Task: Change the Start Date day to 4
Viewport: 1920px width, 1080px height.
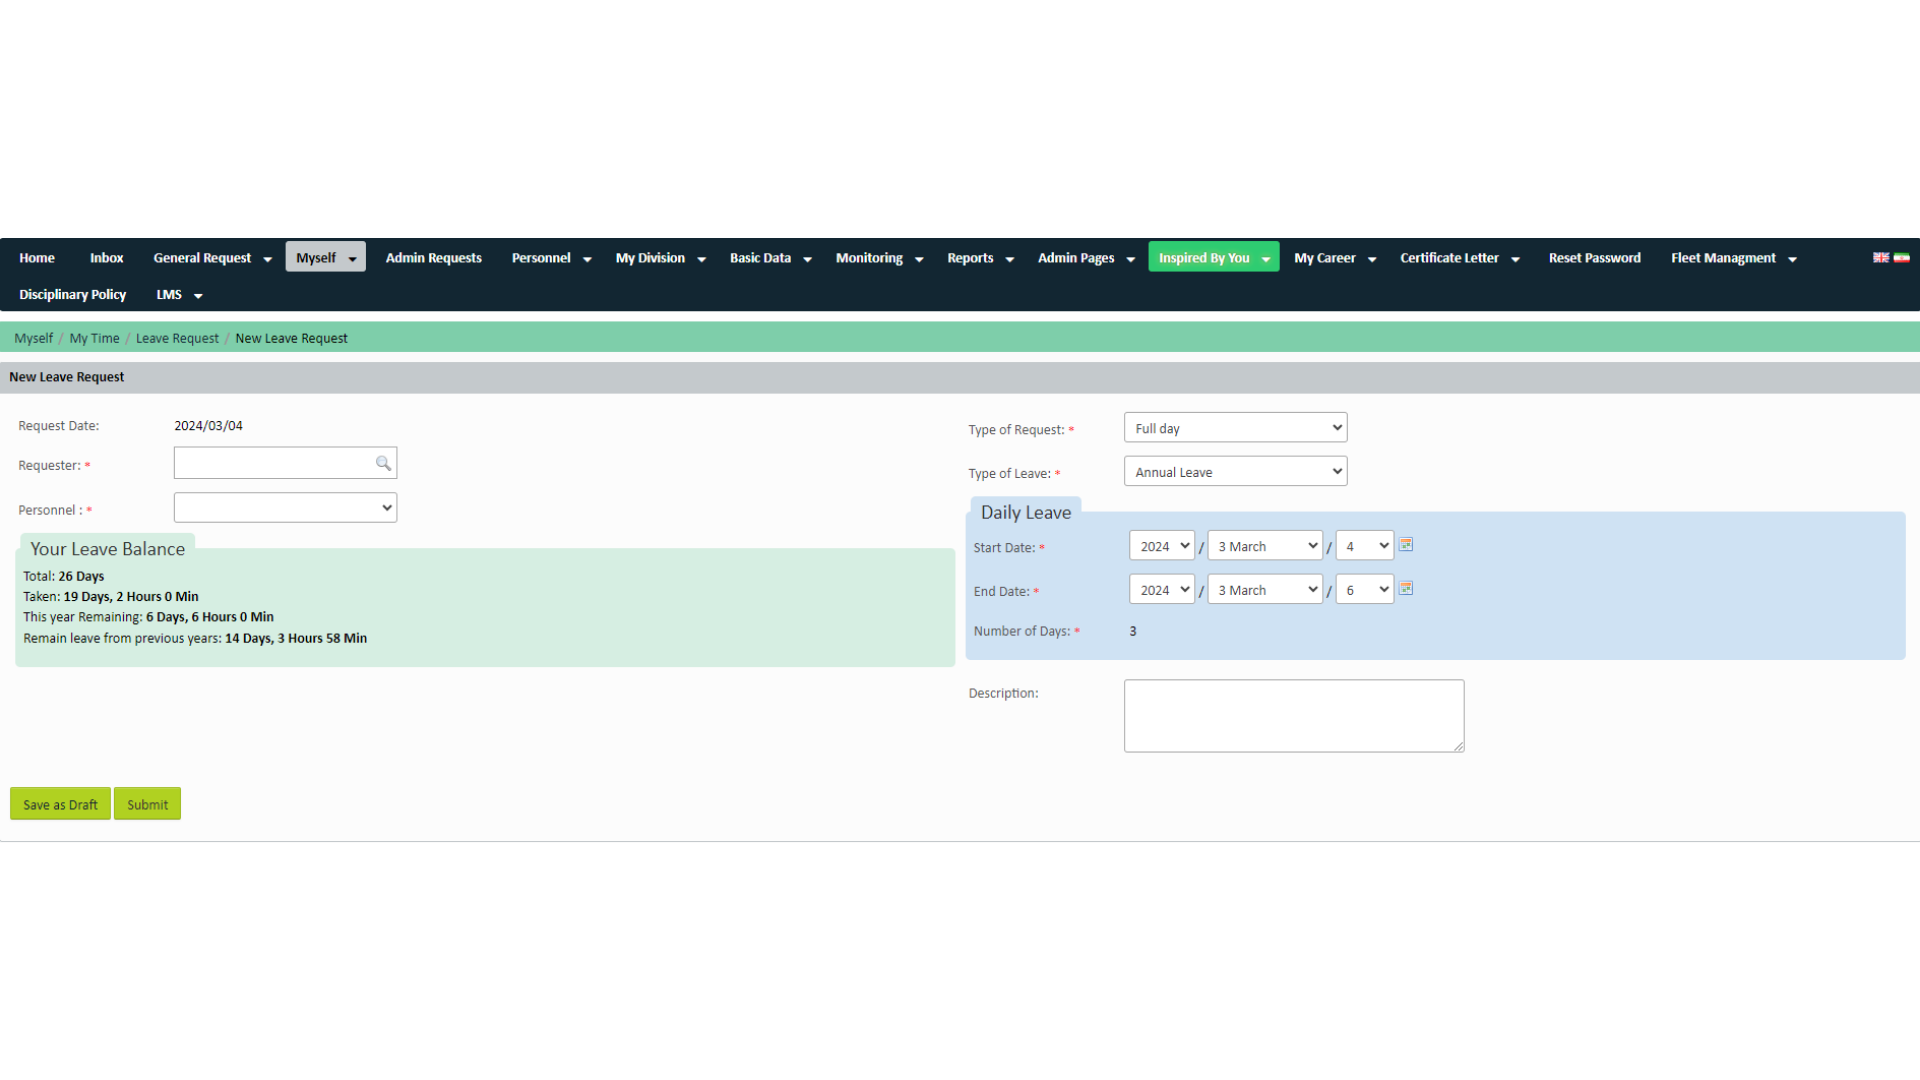Action: 1365,545
